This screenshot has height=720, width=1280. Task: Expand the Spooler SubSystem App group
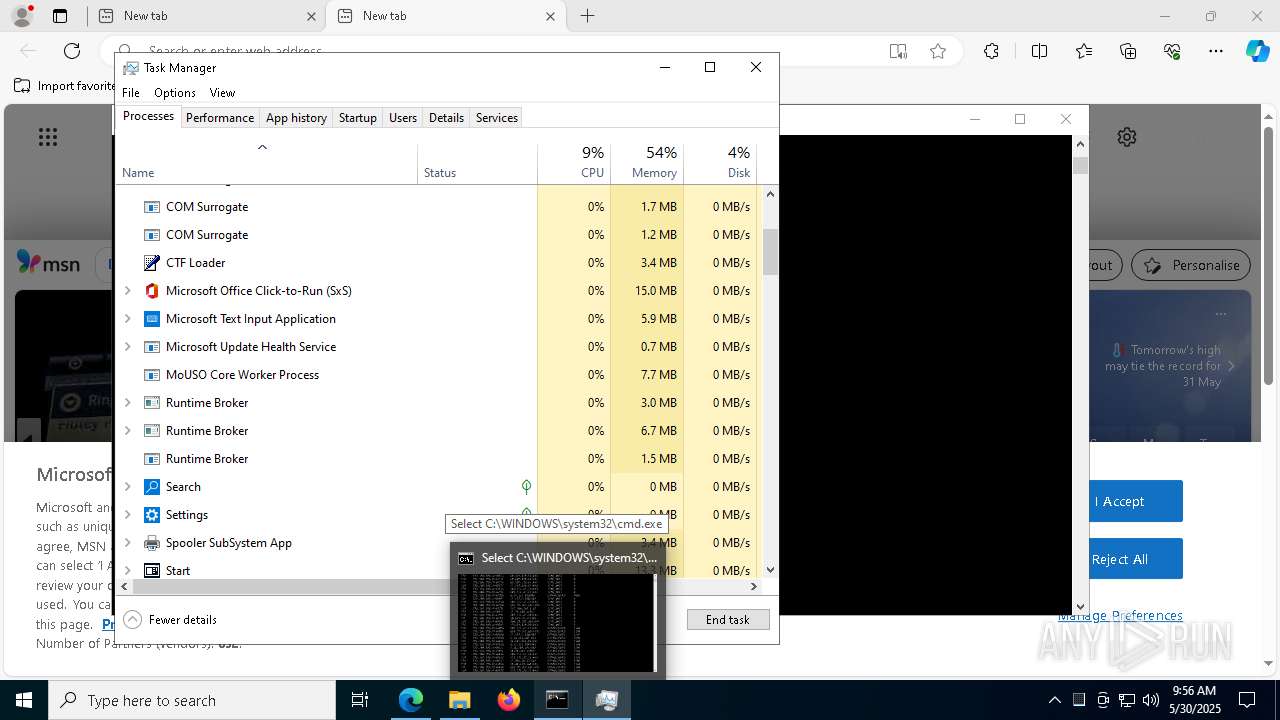click(x=127, y=543)
